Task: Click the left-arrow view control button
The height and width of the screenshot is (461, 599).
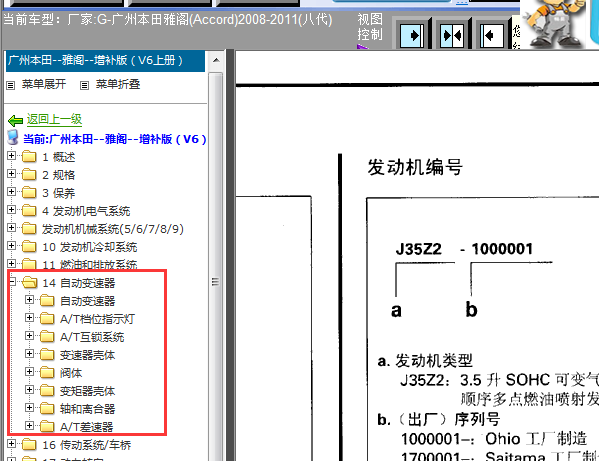Action: [492, 36]
